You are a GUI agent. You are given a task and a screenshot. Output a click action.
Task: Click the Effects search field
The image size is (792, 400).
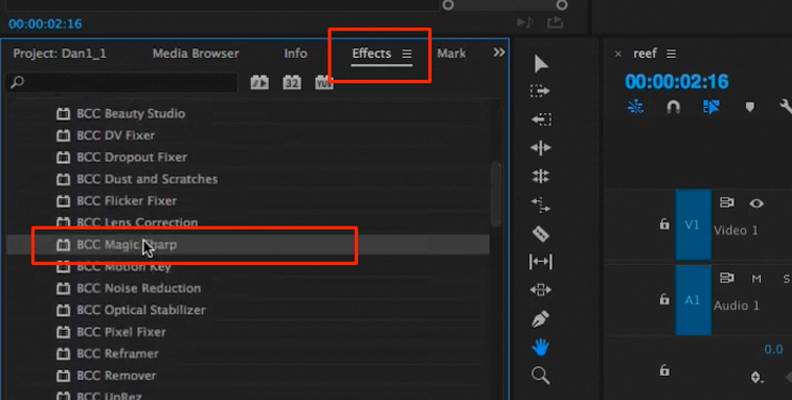tap(121, 82)
